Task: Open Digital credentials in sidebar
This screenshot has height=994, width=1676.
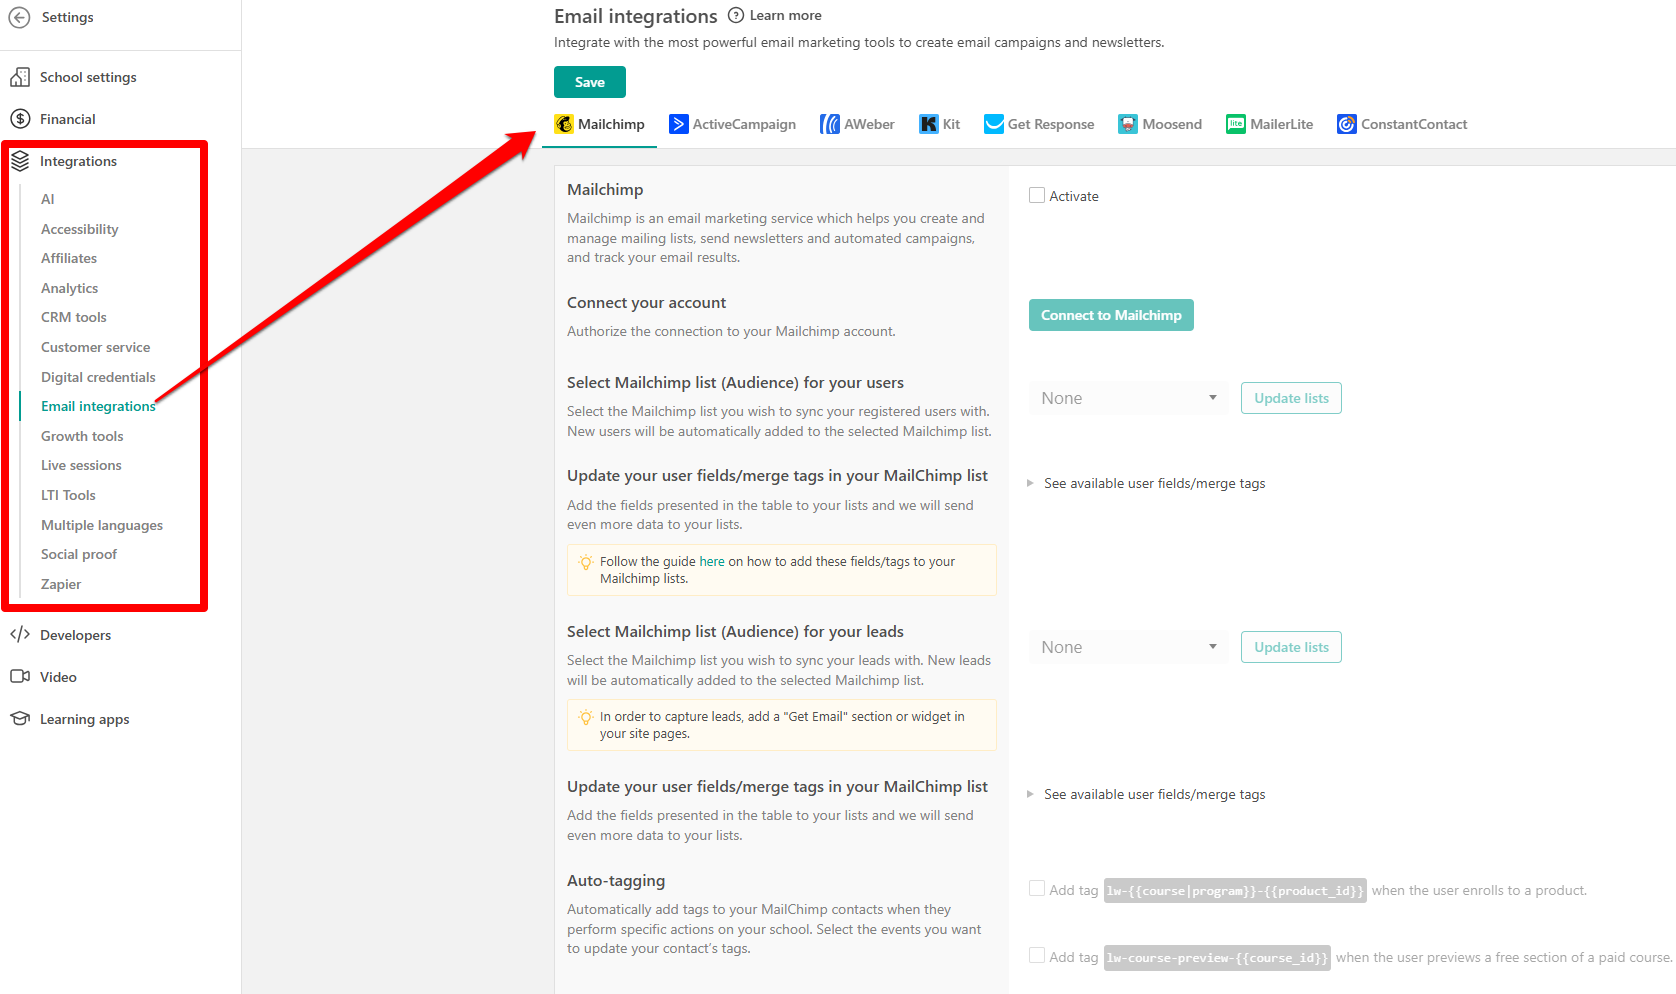Action: click(98, 377)
